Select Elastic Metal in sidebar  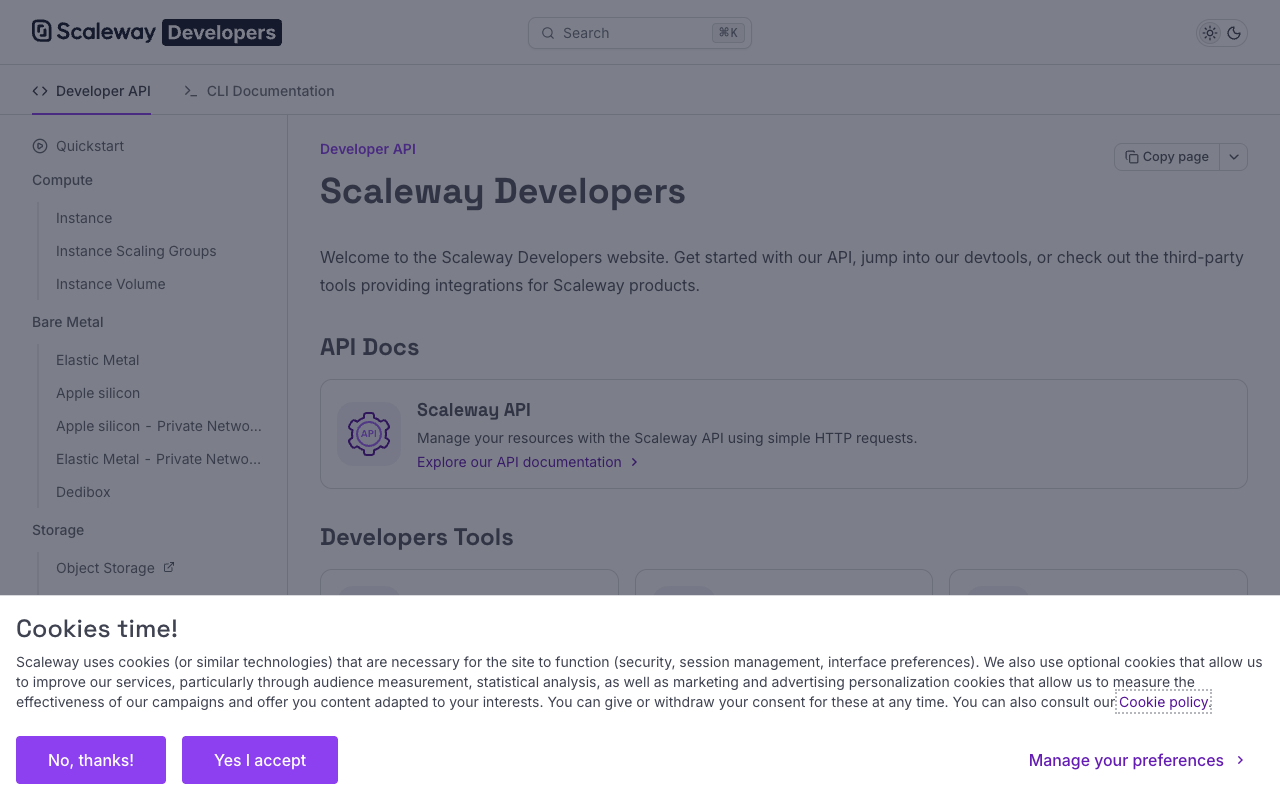[x=98, y=360]
